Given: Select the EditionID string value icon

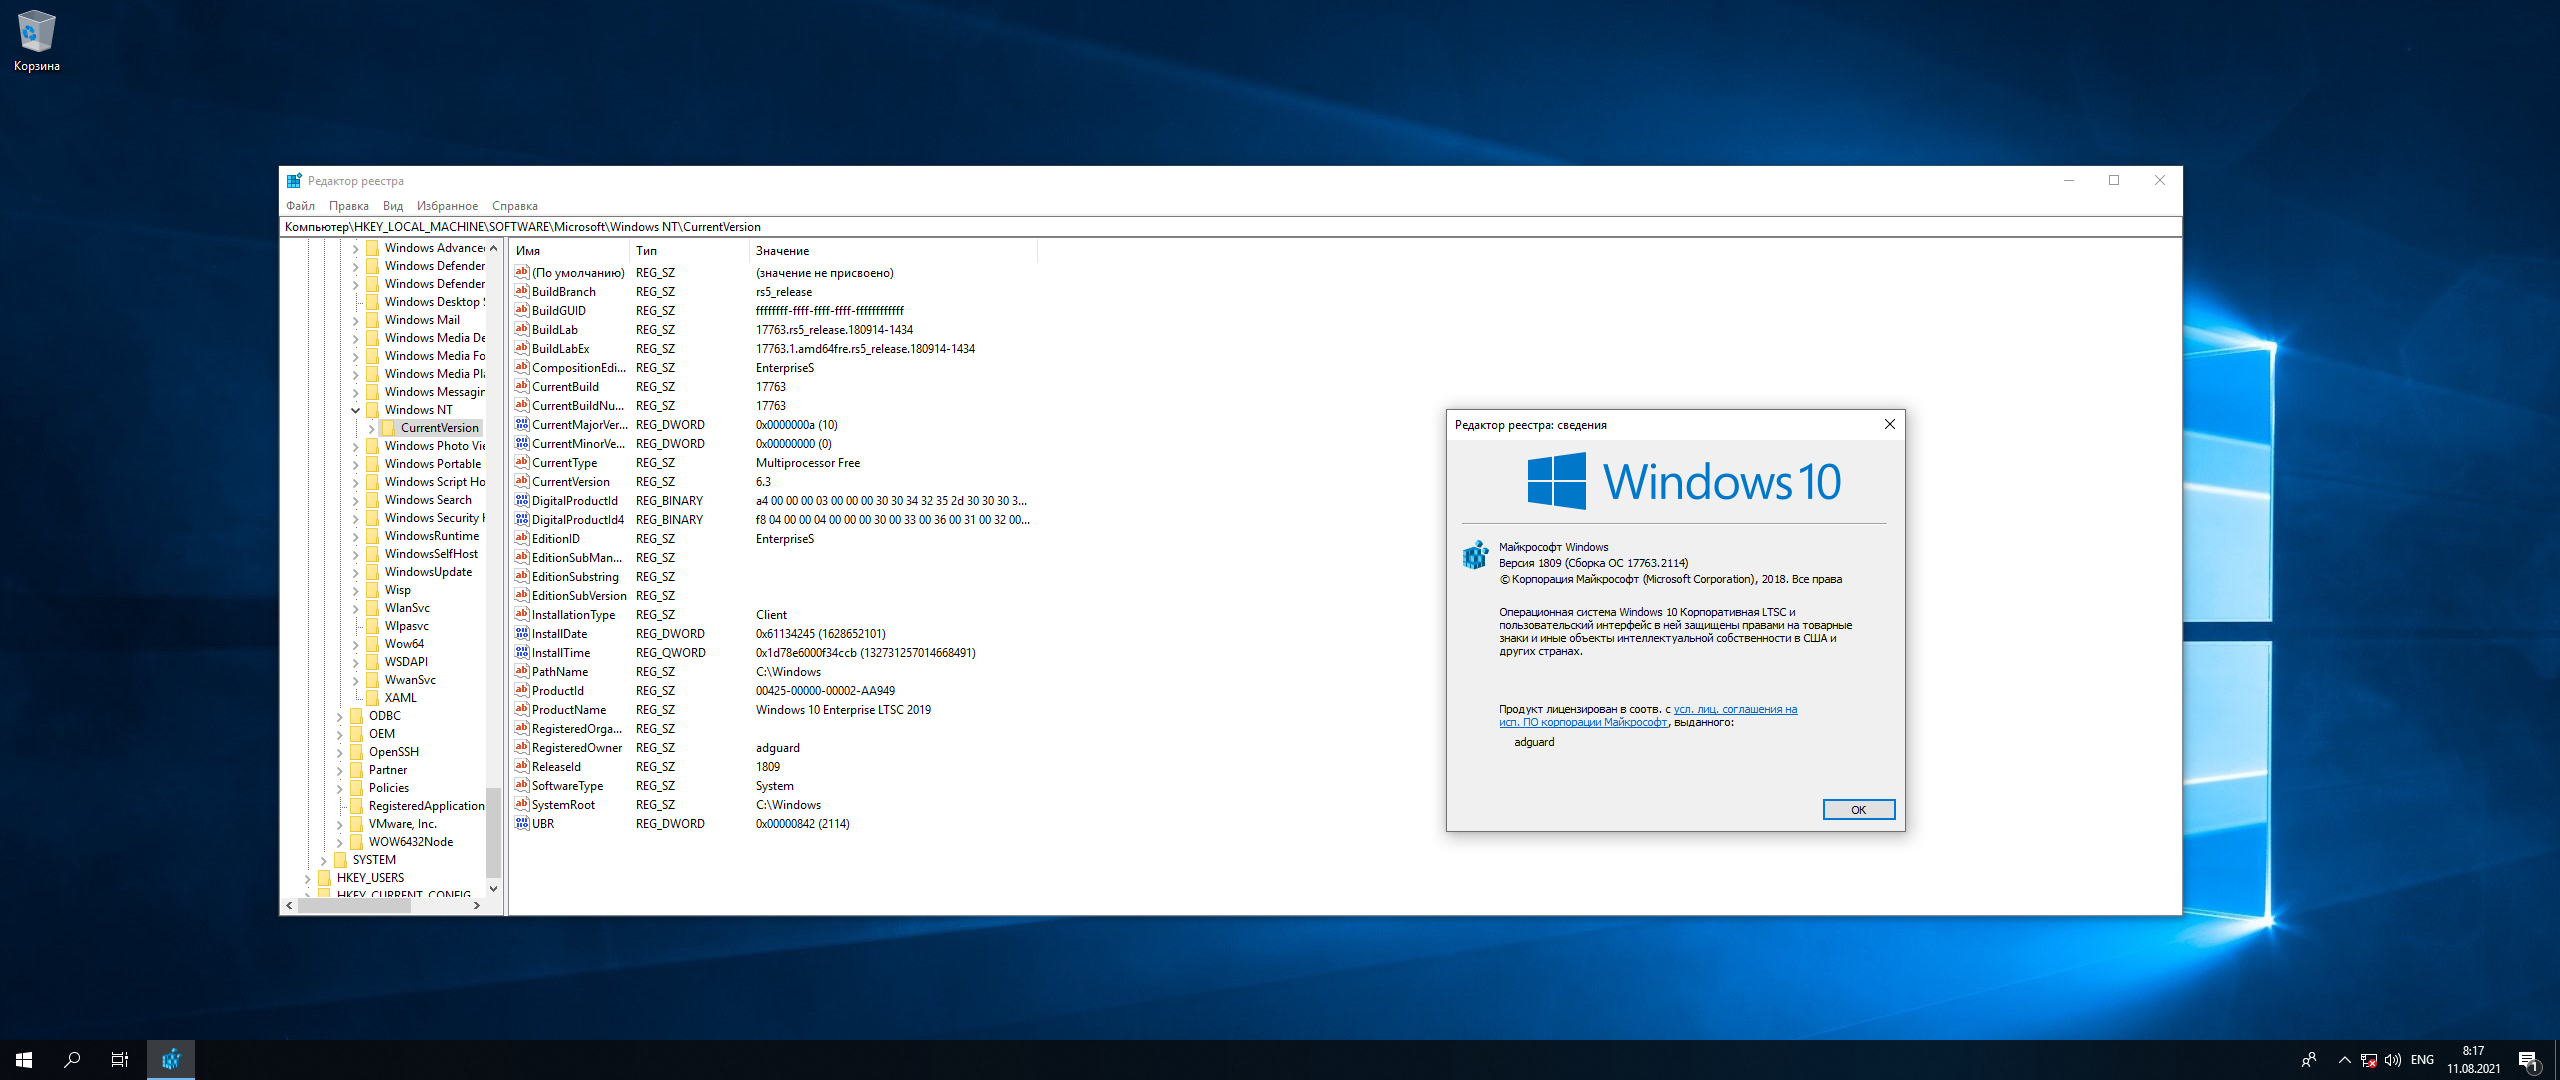Looking at the screenshot, I should click(521, 538).
